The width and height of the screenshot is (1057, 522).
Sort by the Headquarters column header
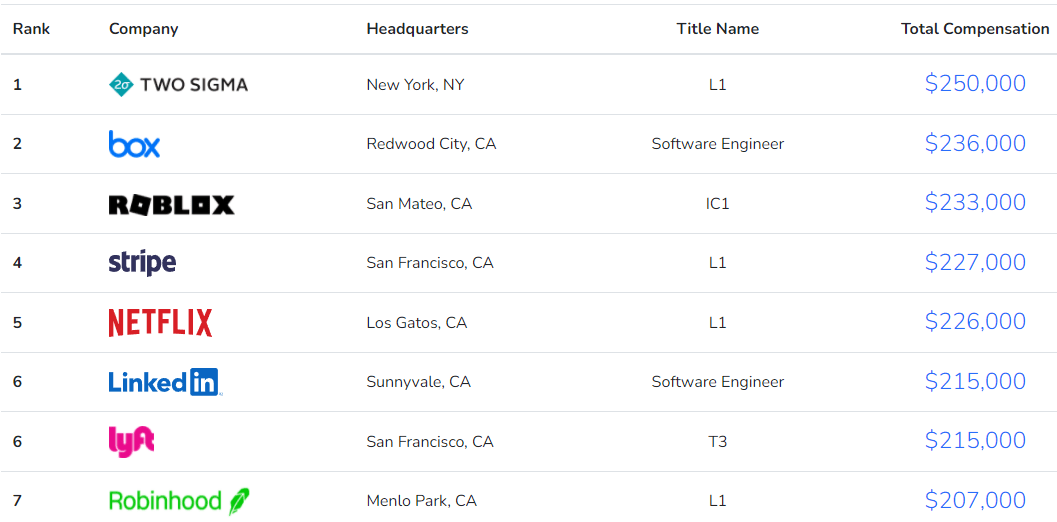click(417, 29)
